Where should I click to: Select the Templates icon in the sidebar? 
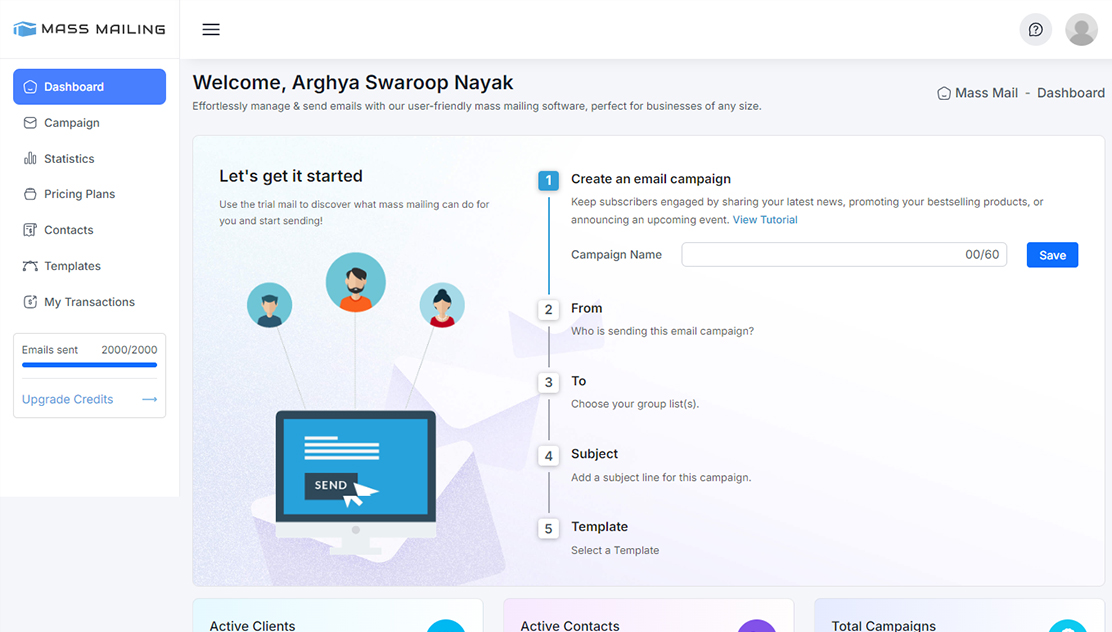pyautogui.click(x=30, y=266)
